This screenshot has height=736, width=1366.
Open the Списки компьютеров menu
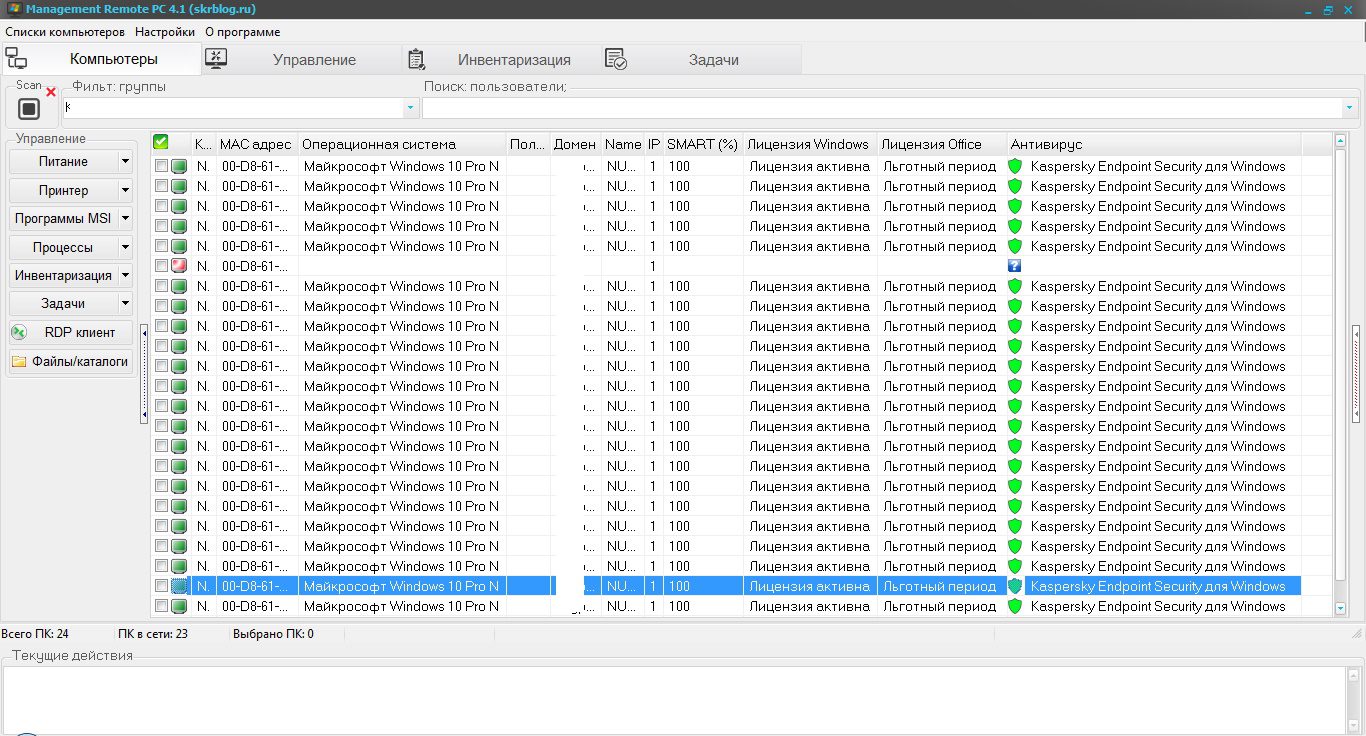pos(65,32)
